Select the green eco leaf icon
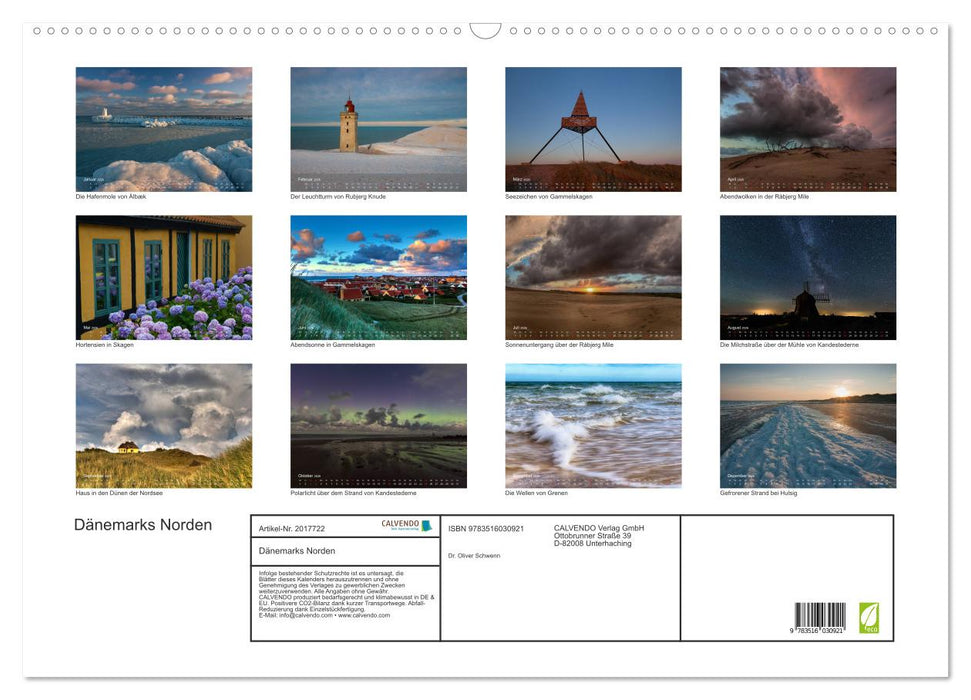This screenshot has width=971, height=700. pyautogui.click(x=870, y=620)
